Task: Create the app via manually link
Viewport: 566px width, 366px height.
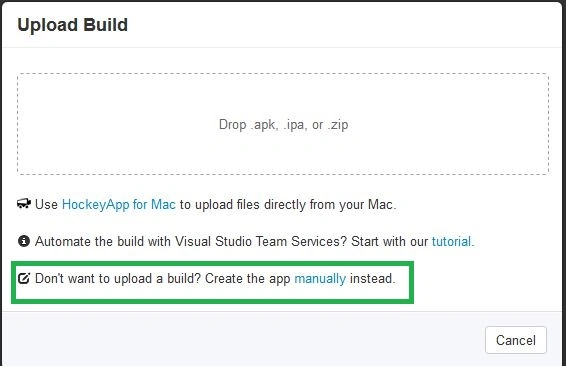Action: tap(320, 279)
